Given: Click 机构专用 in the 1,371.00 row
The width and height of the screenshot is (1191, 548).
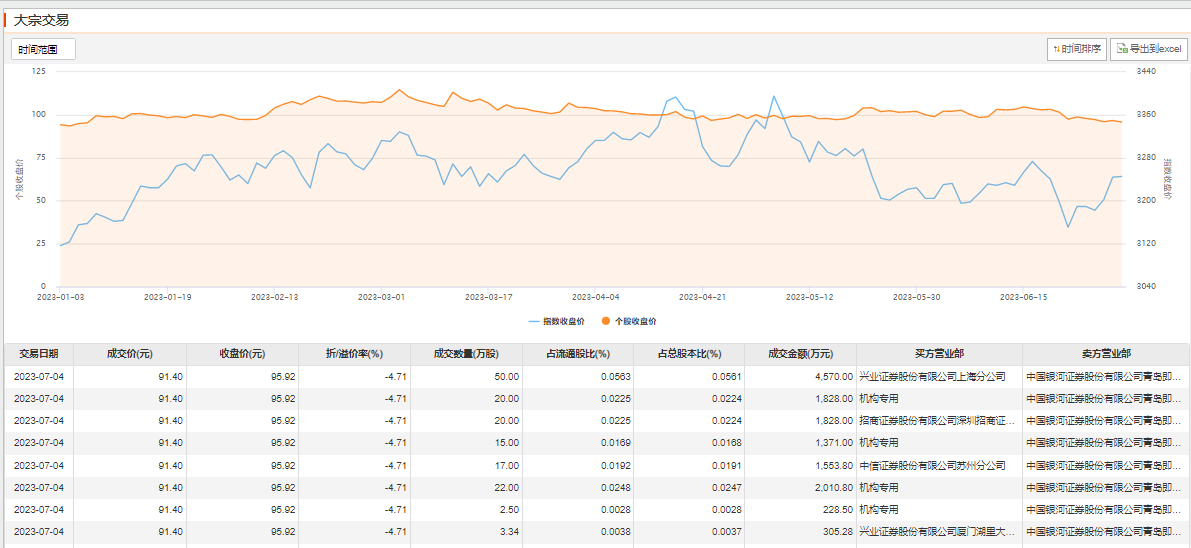Looking at the screenshot, I should pos(878,443).
